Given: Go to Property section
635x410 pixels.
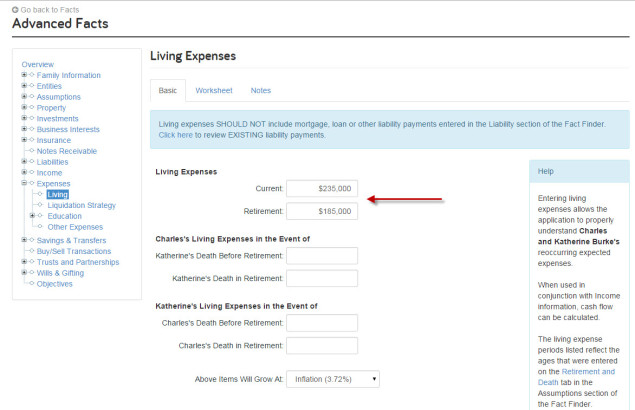Looking at the screenshot, I should [x=51, y=108].
